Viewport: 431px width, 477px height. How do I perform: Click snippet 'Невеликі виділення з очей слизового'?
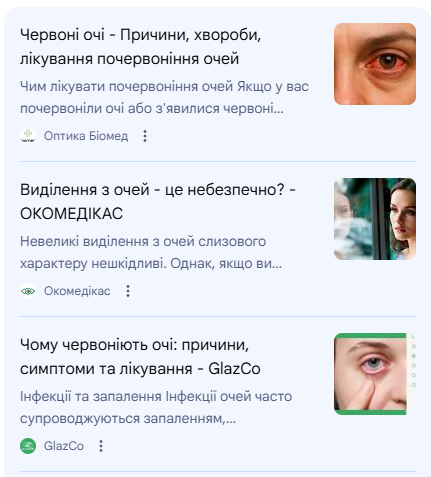point(143,241)
